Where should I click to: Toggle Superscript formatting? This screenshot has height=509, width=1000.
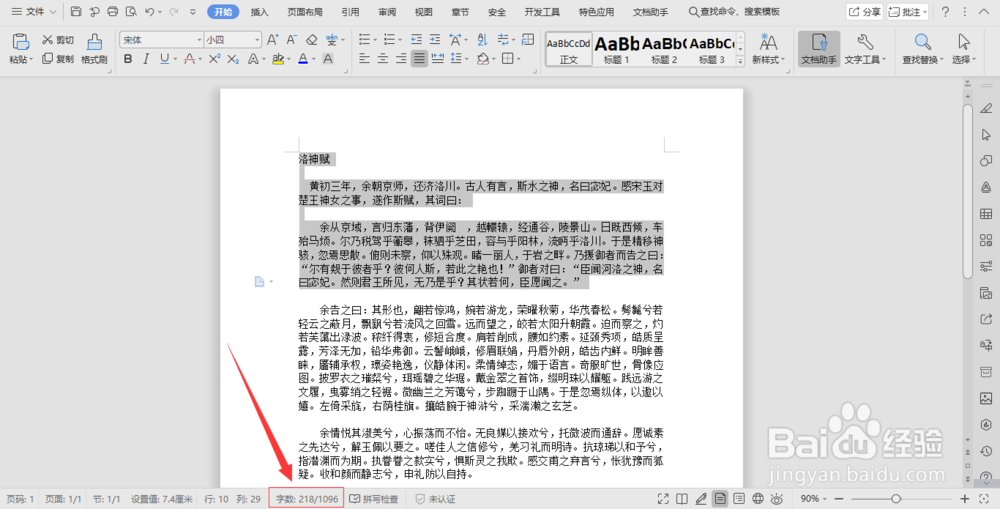[214, 59]
